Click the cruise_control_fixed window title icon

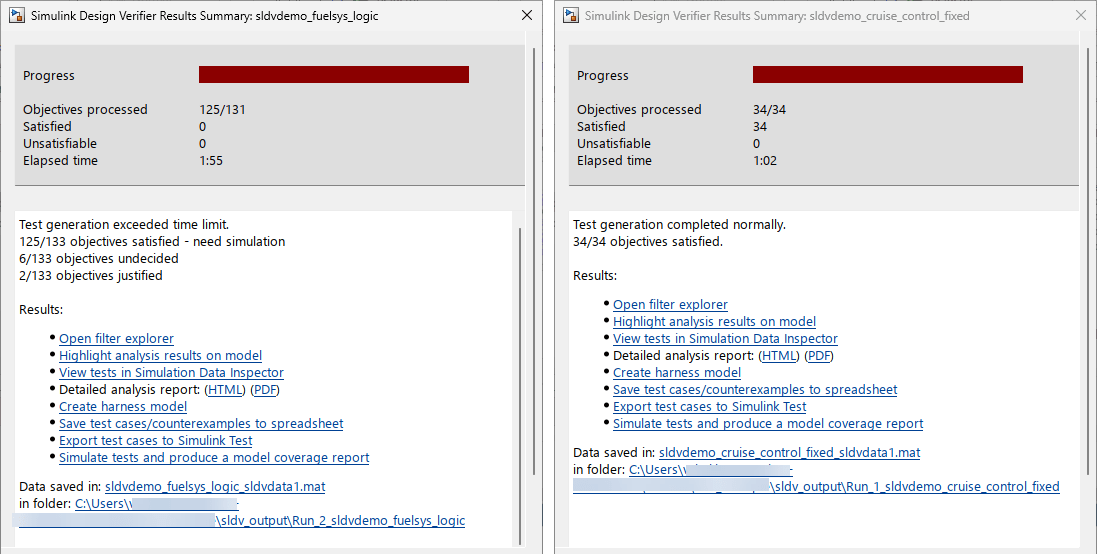point(571,16)
